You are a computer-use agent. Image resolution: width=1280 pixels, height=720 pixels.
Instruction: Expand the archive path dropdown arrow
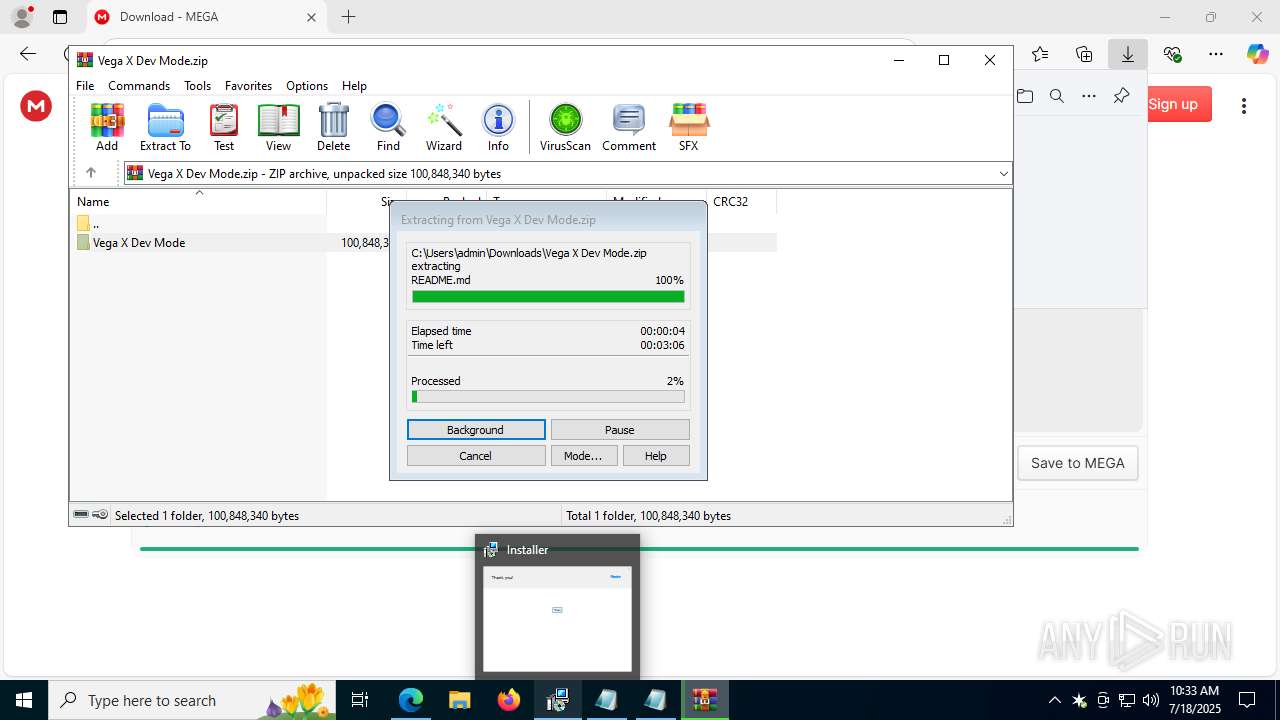[1003, 173]
